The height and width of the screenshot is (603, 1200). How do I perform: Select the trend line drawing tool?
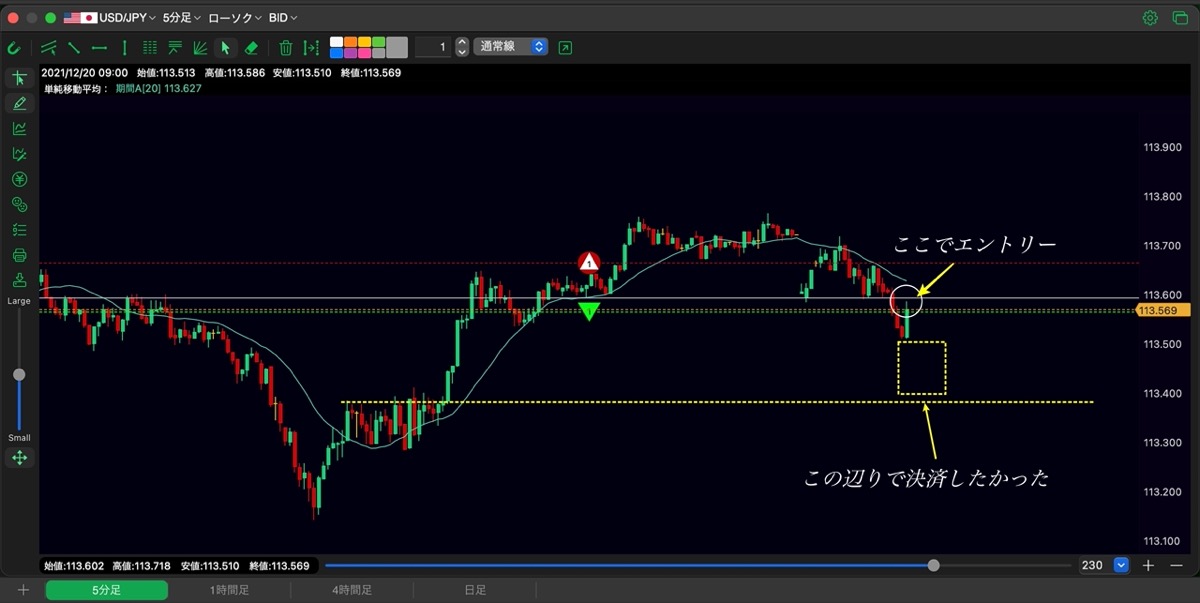click(x=48, y=47)
